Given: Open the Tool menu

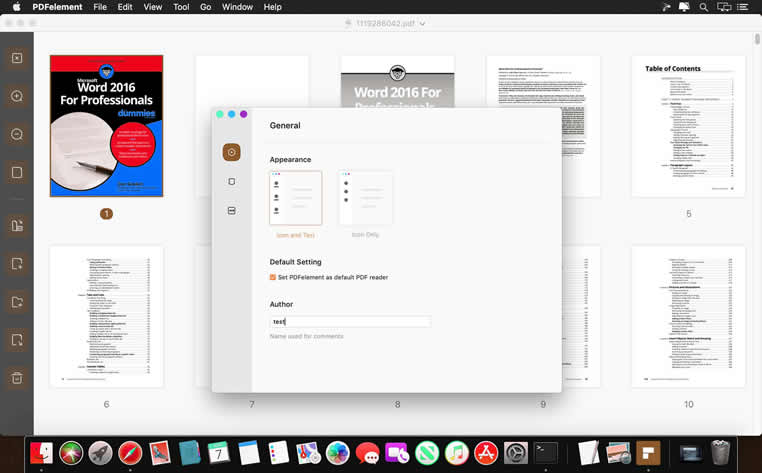Looking at the screenshot, I should pos(181,7).
